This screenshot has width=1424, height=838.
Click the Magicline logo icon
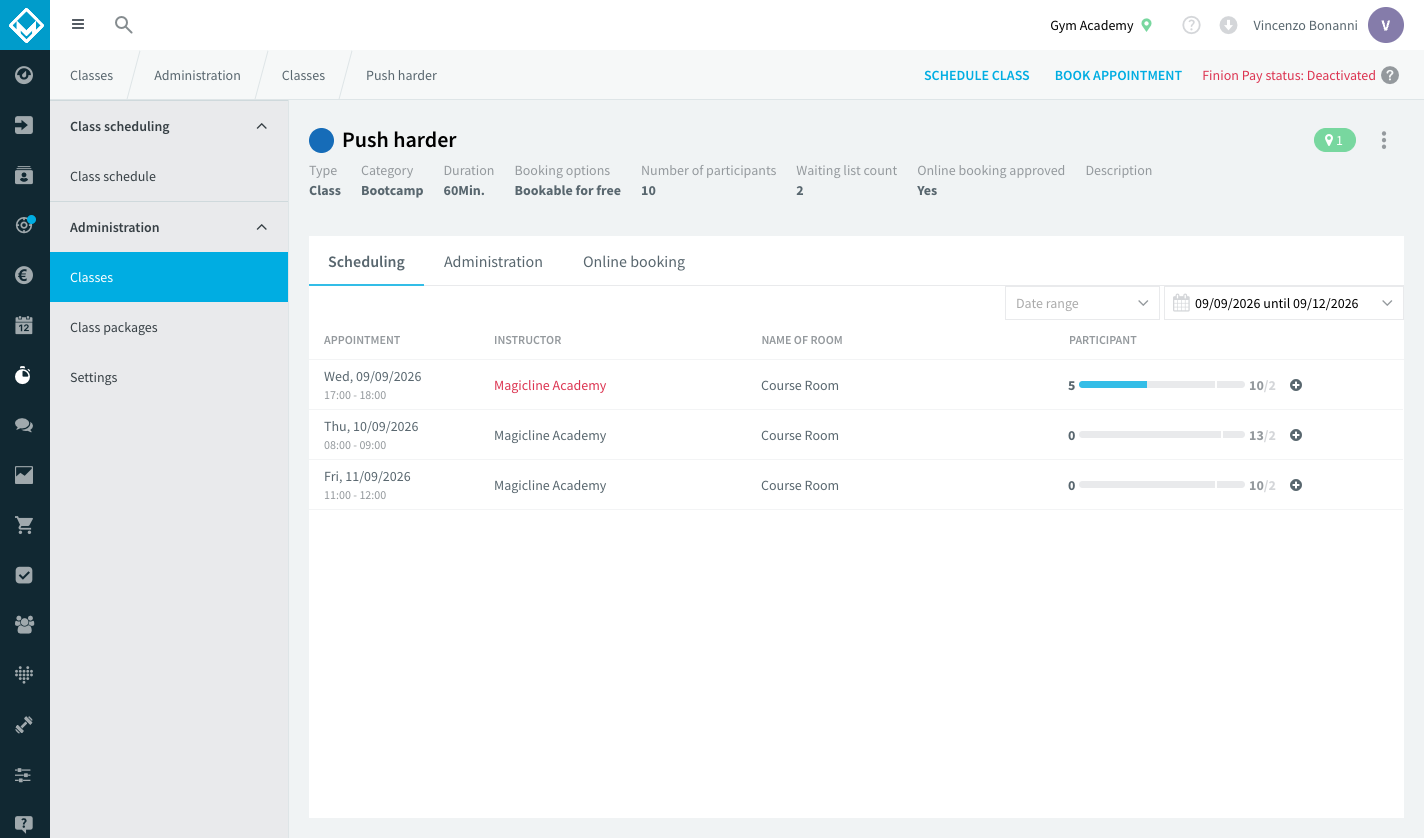point(25,25)
